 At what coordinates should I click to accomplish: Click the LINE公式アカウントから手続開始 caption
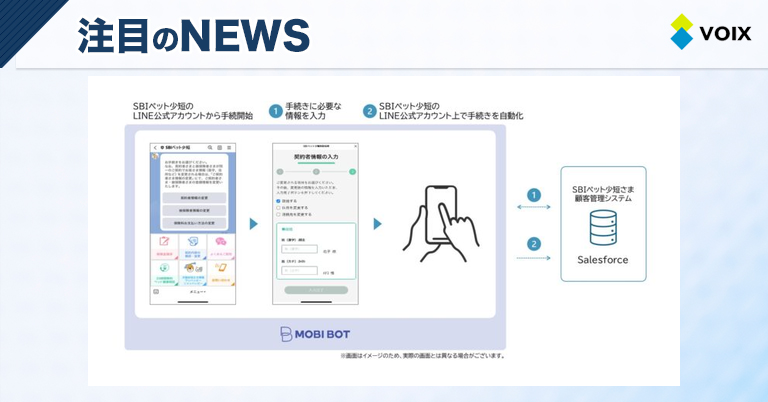click(193, 116)
